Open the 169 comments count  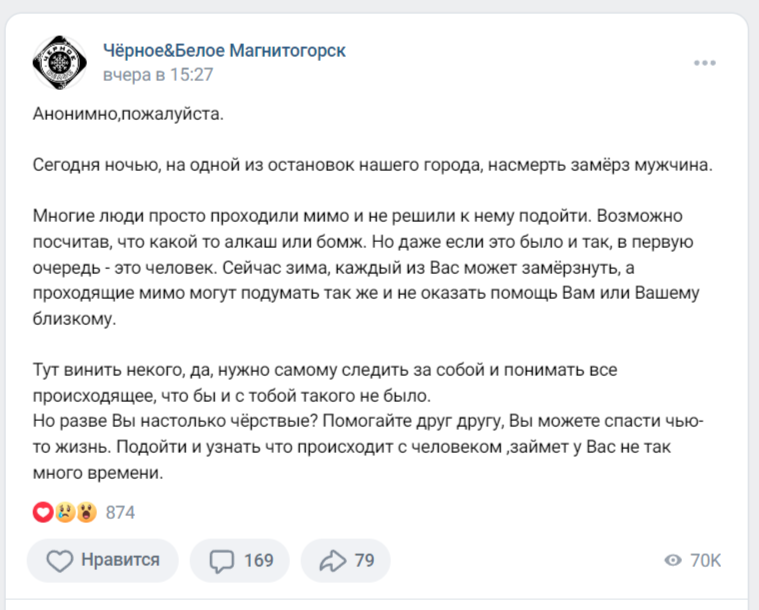click(x=258, y=561)
